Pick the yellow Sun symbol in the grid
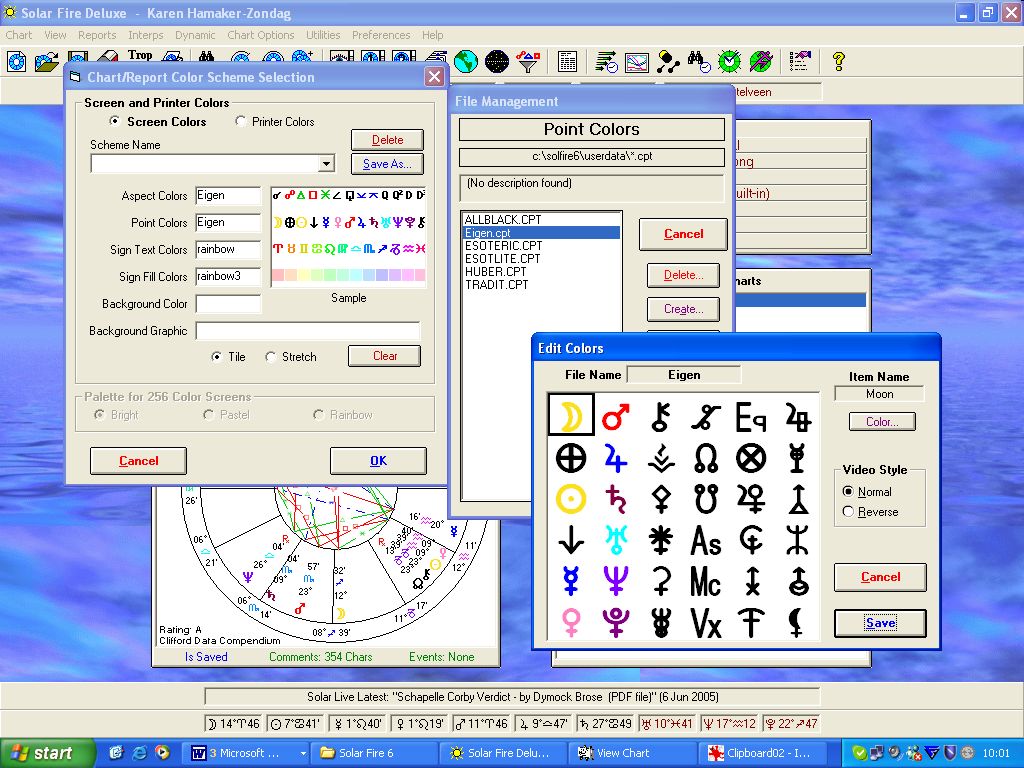The width and height of the screenshot is (1024, 768). pyautogui.click(x=571, y=498)
